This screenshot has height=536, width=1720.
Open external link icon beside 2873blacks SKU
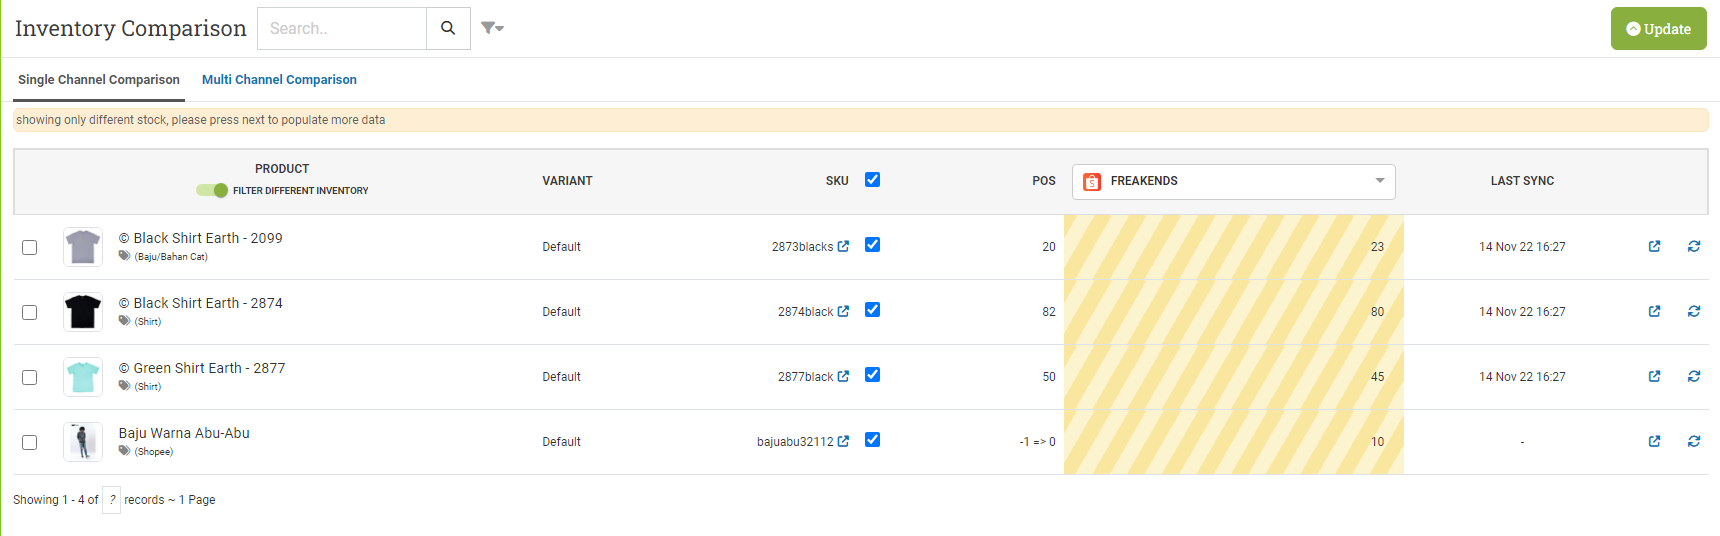pyautogui.click(x=843, y=246)
